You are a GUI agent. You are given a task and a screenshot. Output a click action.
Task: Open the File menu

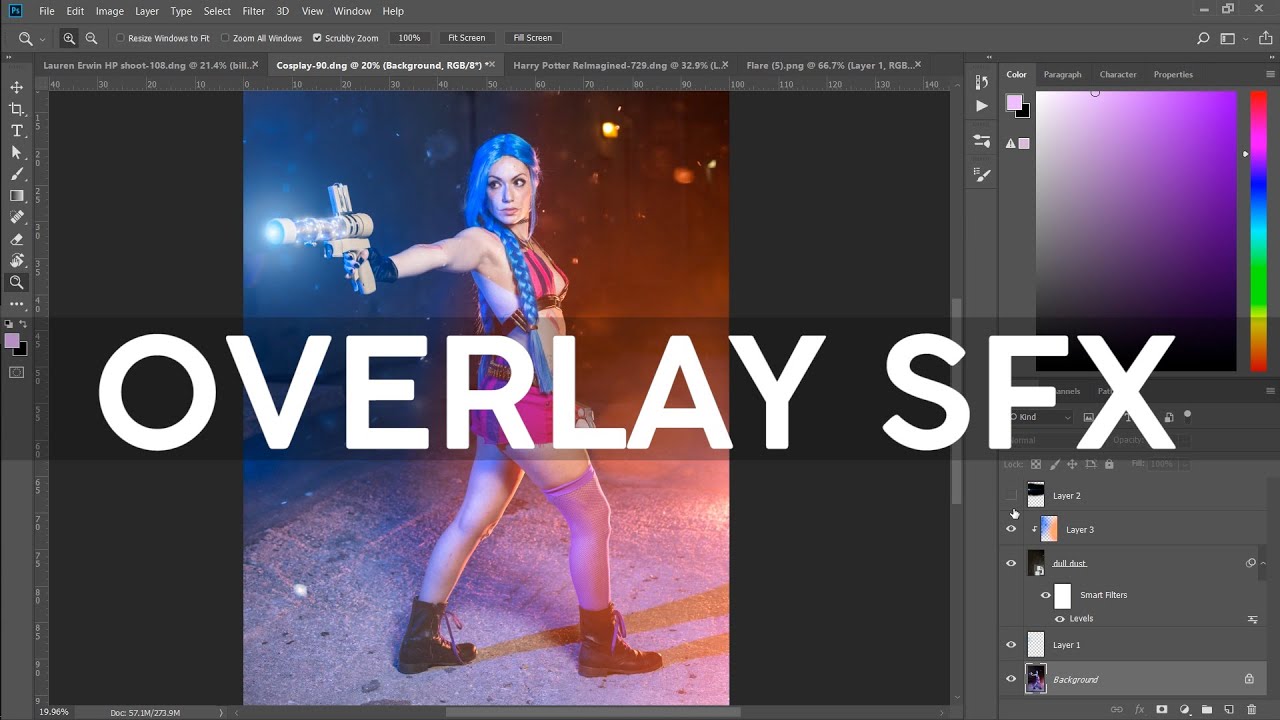[x=47, y=11]
